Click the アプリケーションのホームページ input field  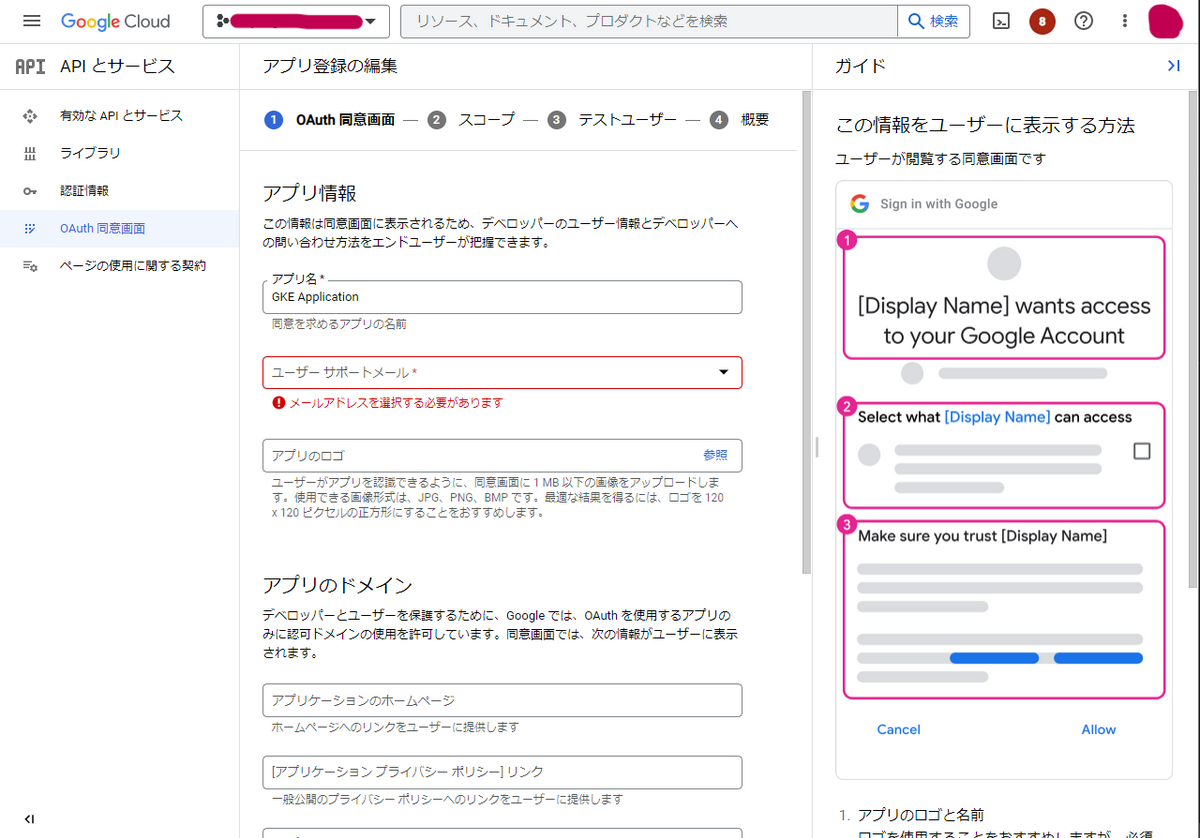502,700
